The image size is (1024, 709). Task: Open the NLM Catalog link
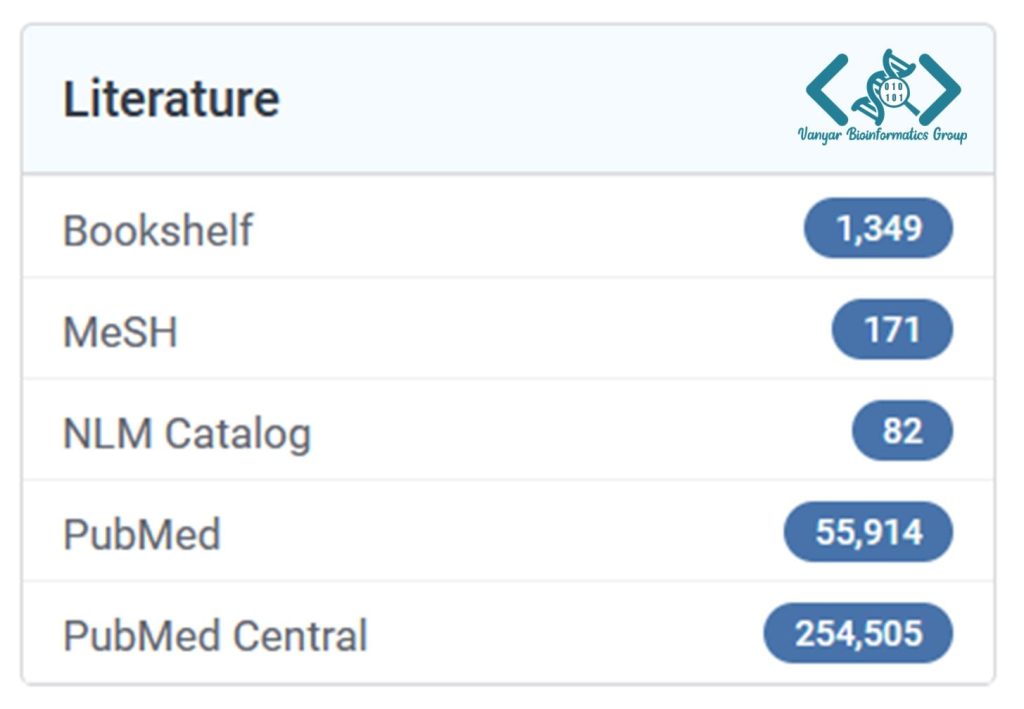[x=187, y=433]
